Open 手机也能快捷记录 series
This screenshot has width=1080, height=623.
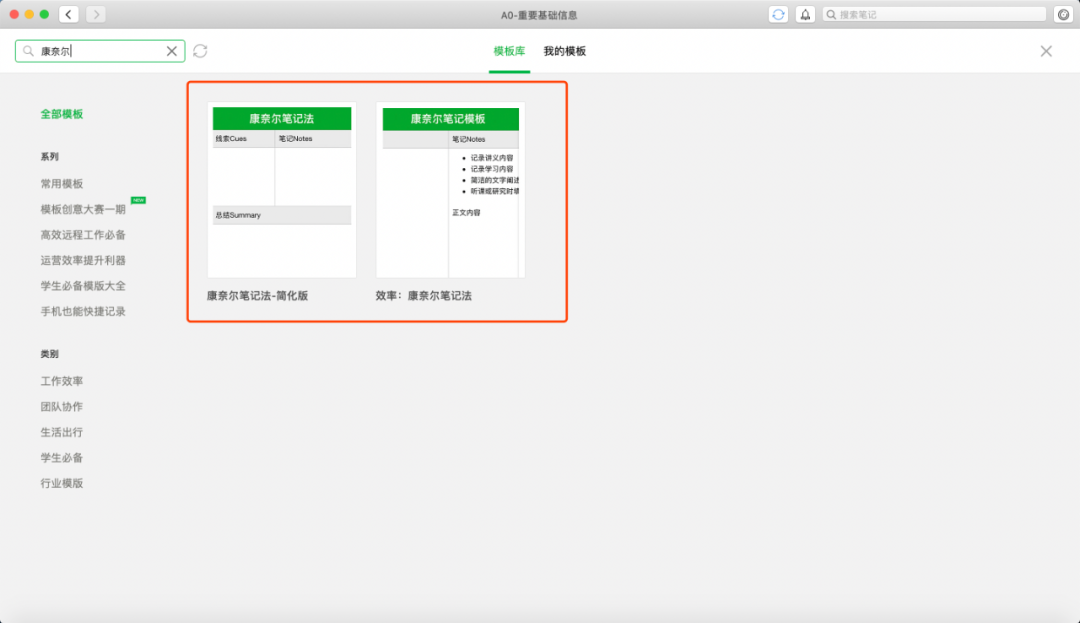pyautogui.click(x=83, y=311)
